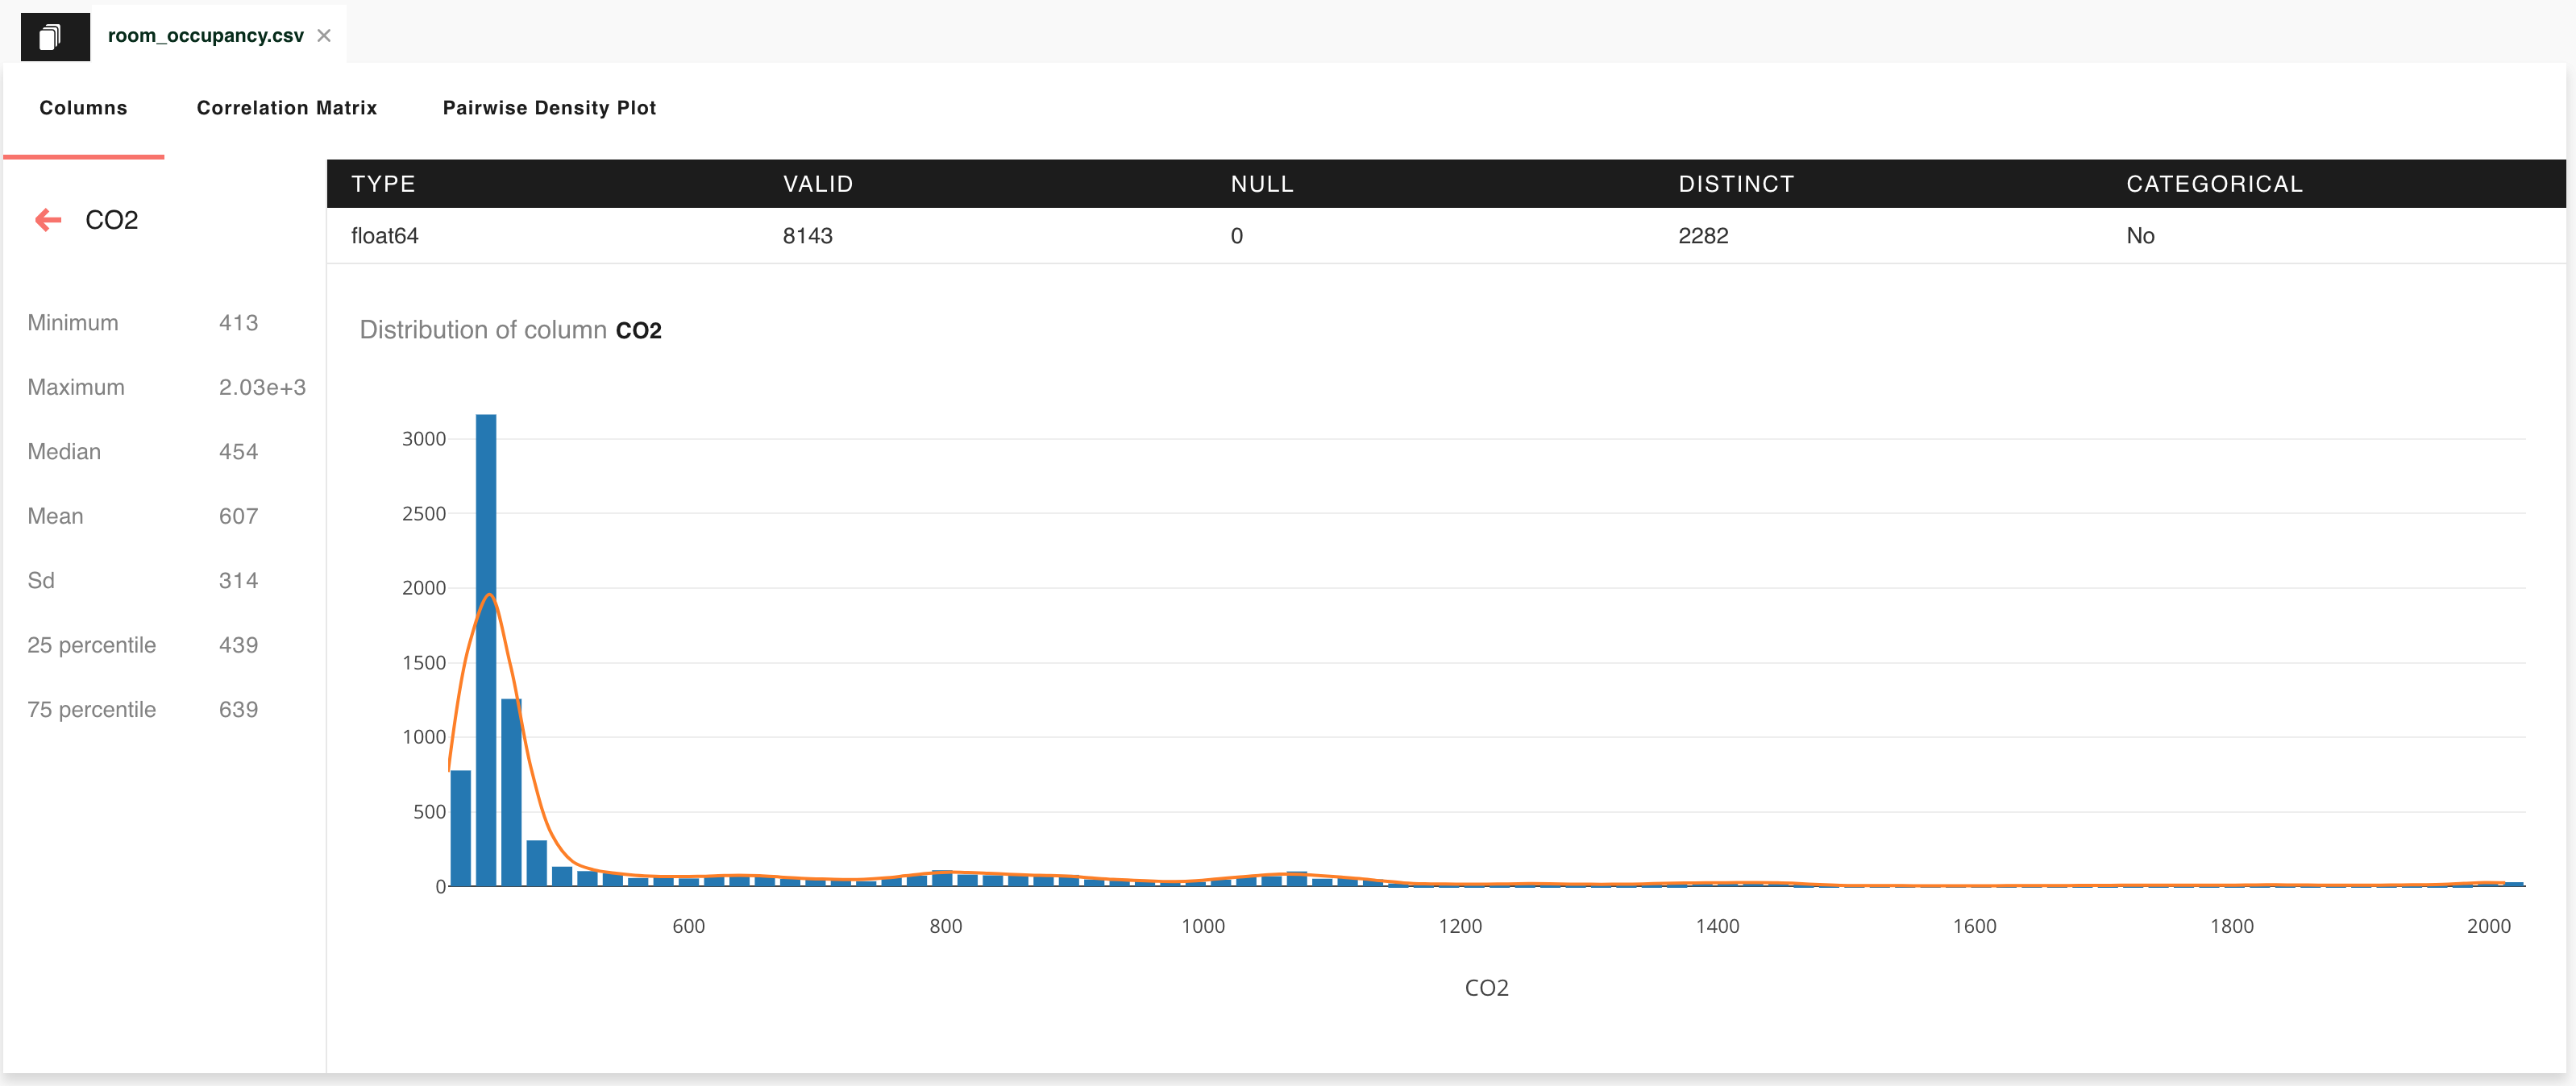Click the CATEGORICAL column header

pyautogui.click(x=2214, y=184)
